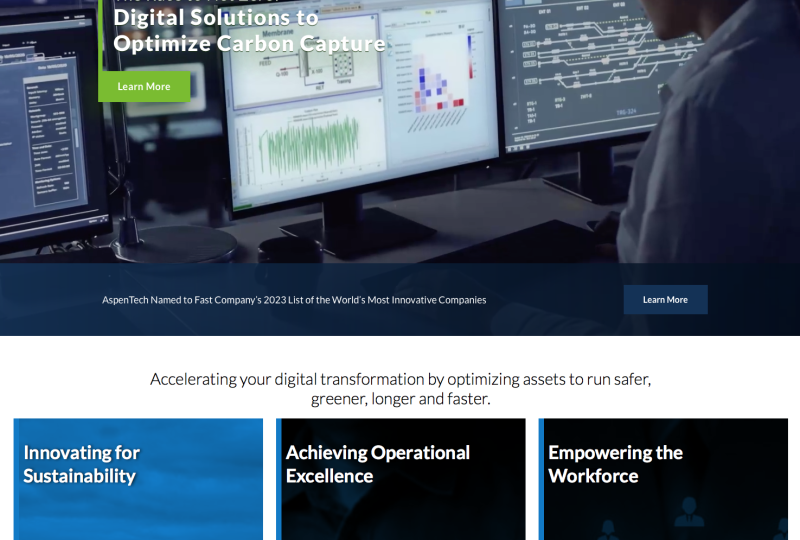
Task: Click the blue accent bar on the Sustainability card
Action: pos(16,478)
